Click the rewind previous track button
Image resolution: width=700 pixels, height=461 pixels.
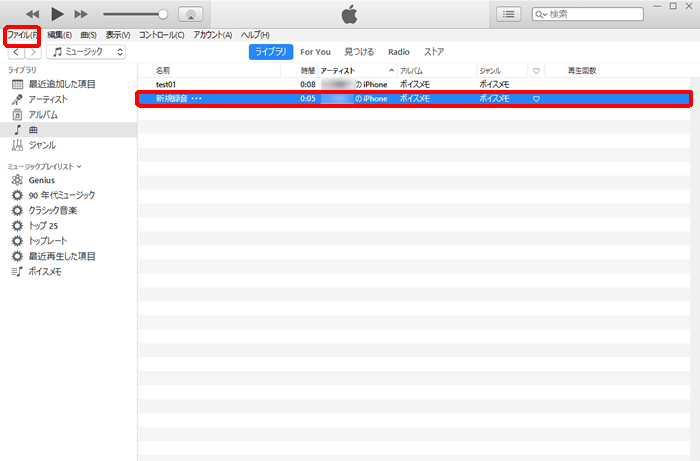33,14
